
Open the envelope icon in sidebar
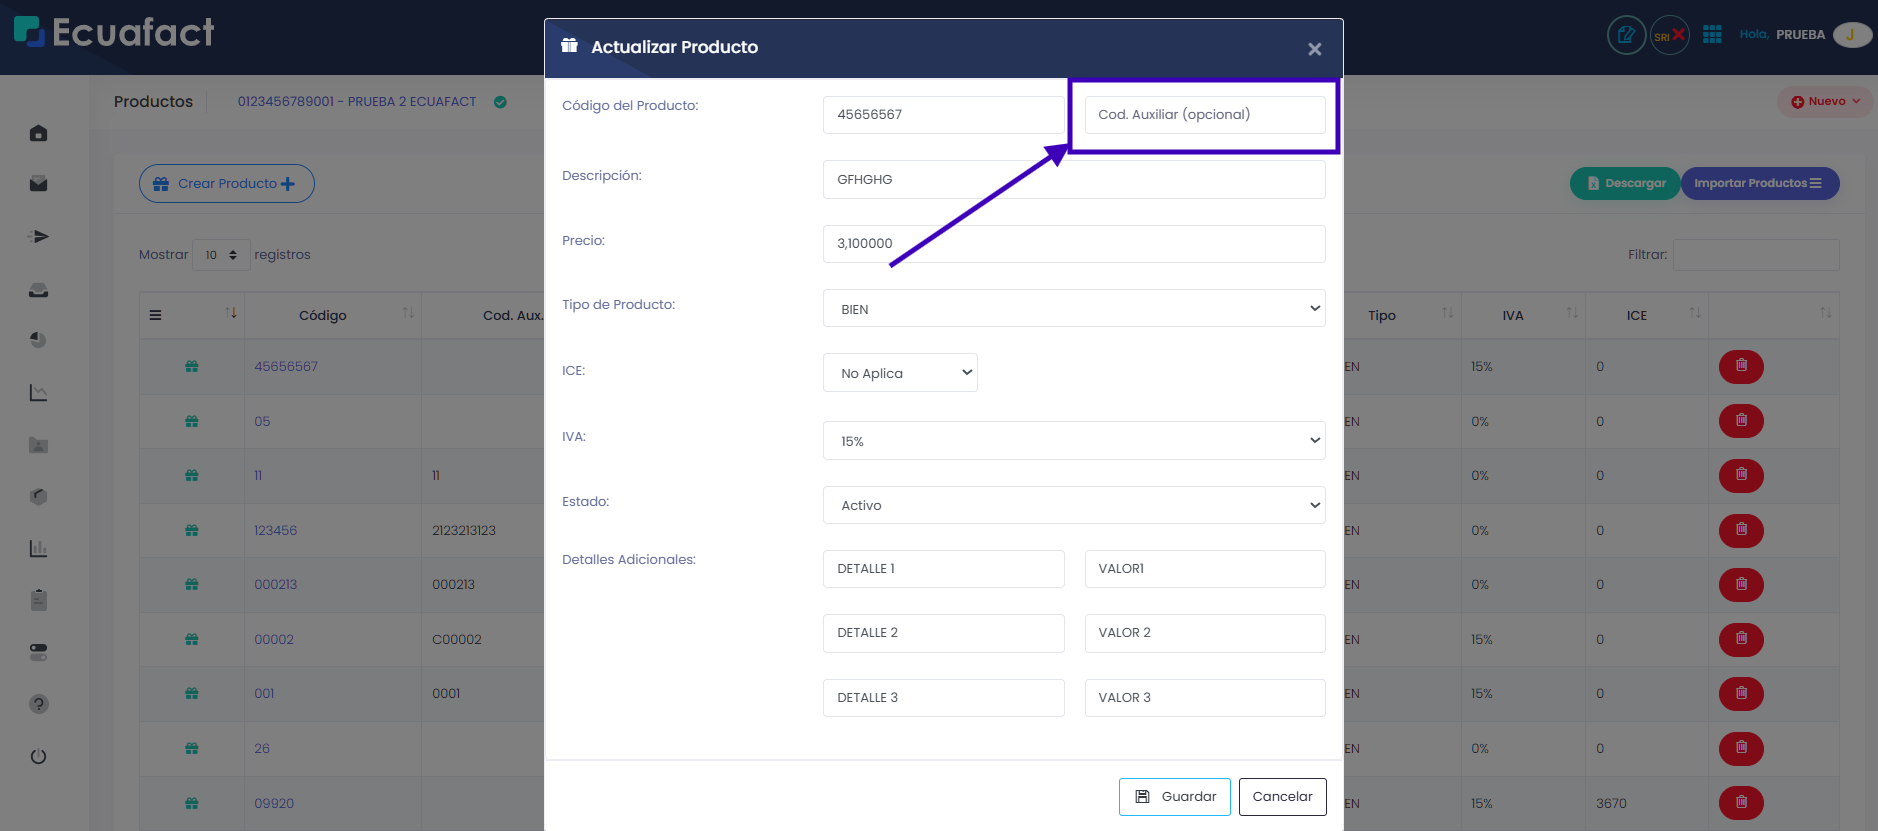pyautogui.click(x=38, y=184)
